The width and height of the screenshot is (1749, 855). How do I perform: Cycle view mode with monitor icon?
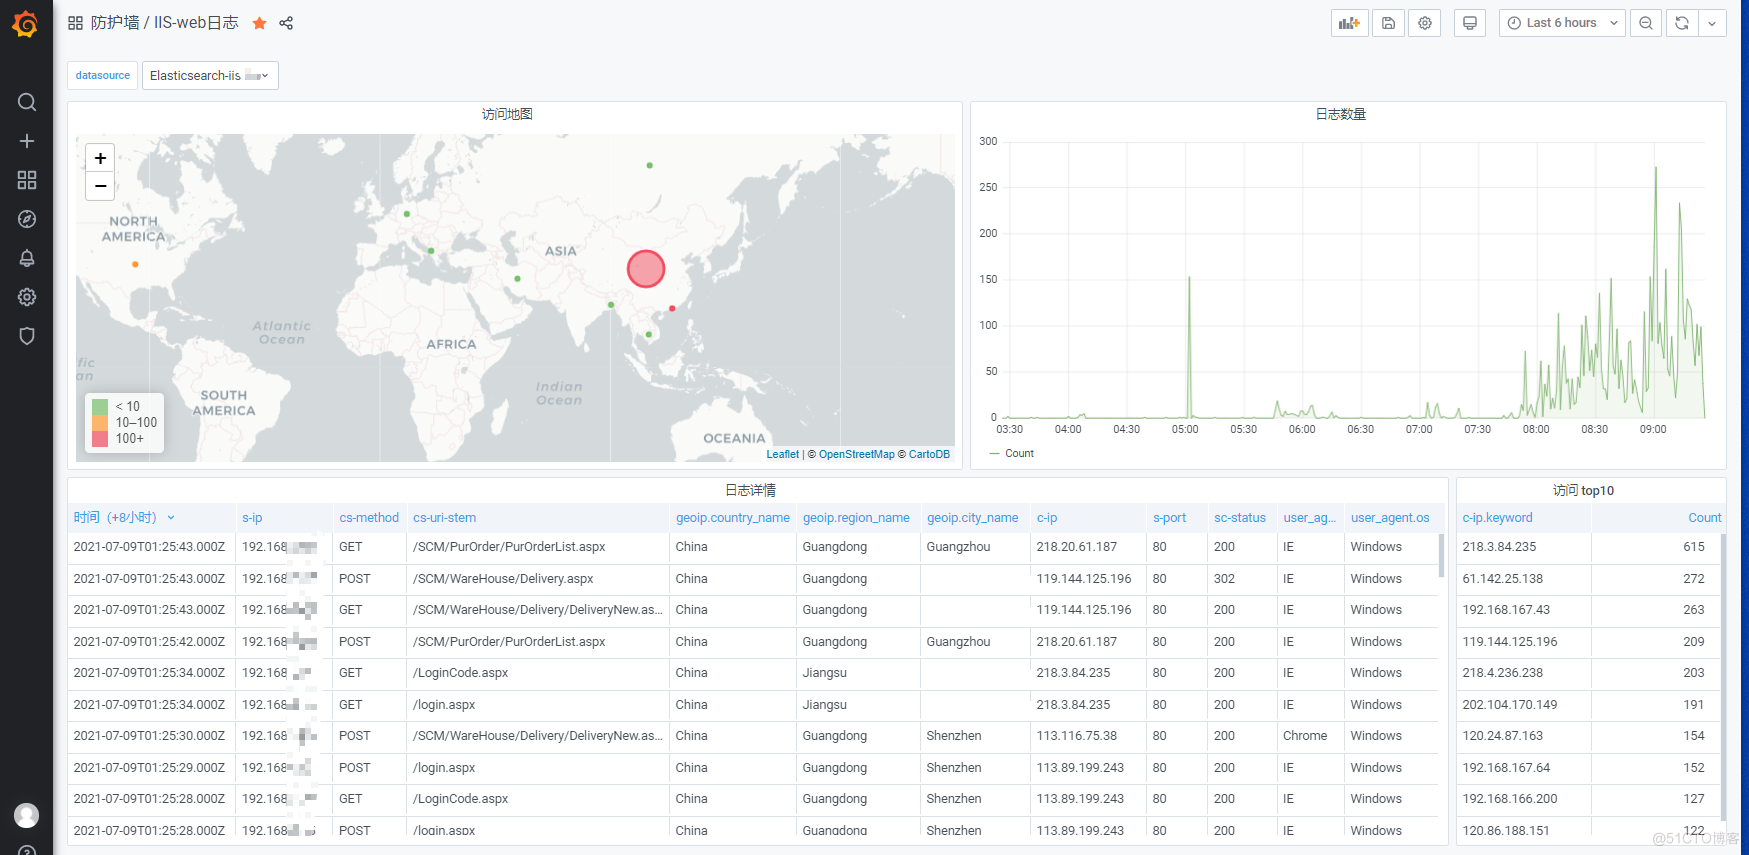click(1470, 23)
